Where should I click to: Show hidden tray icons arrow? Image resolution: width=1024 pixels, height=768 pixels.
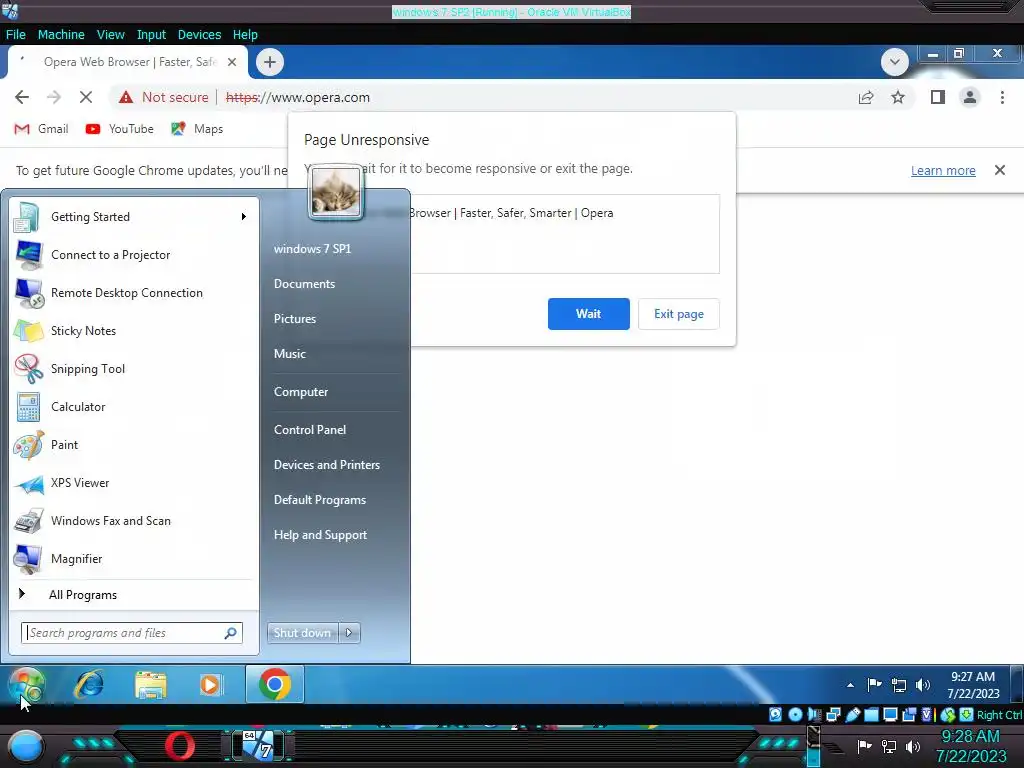click(850, 685)
